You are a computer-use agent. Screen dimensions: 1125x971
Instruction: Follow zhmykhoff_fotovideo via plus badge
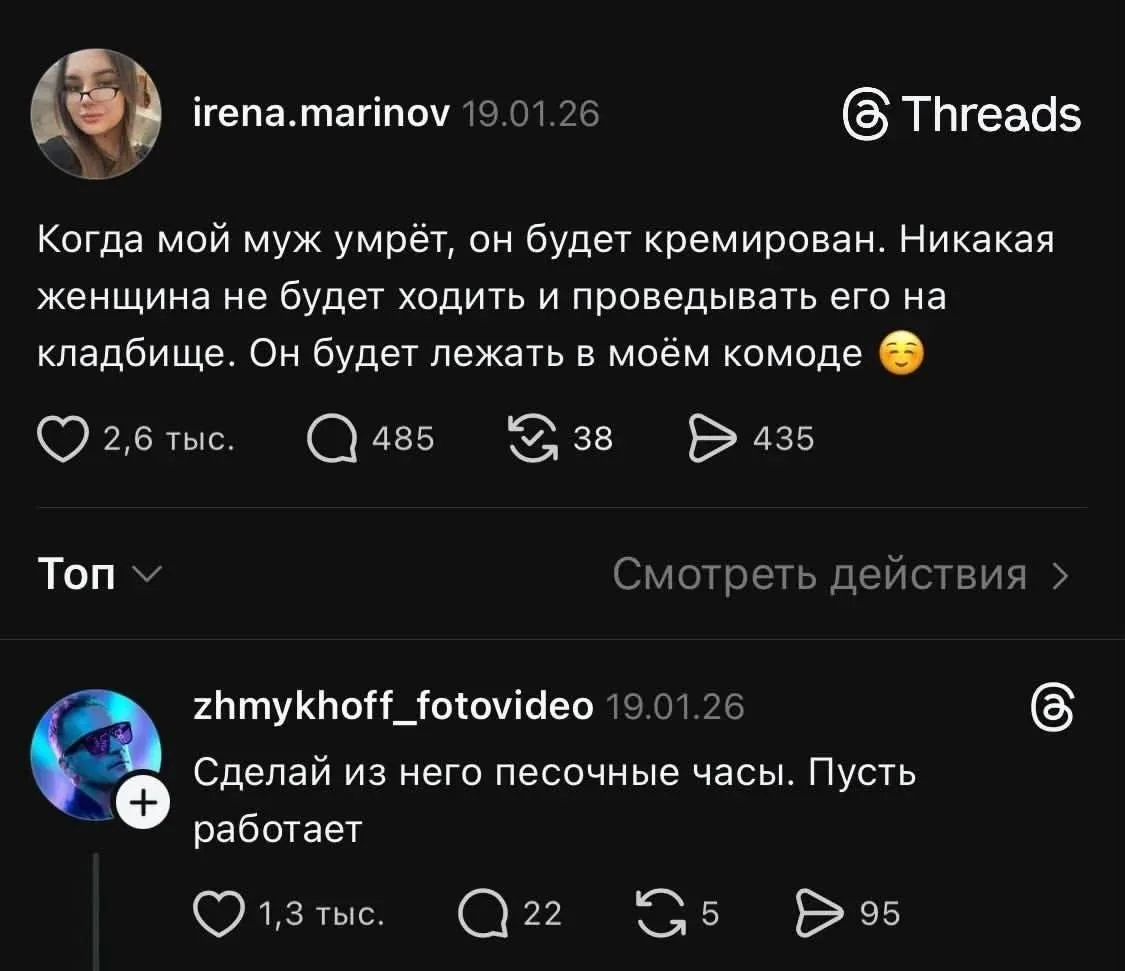pos(143,802)
